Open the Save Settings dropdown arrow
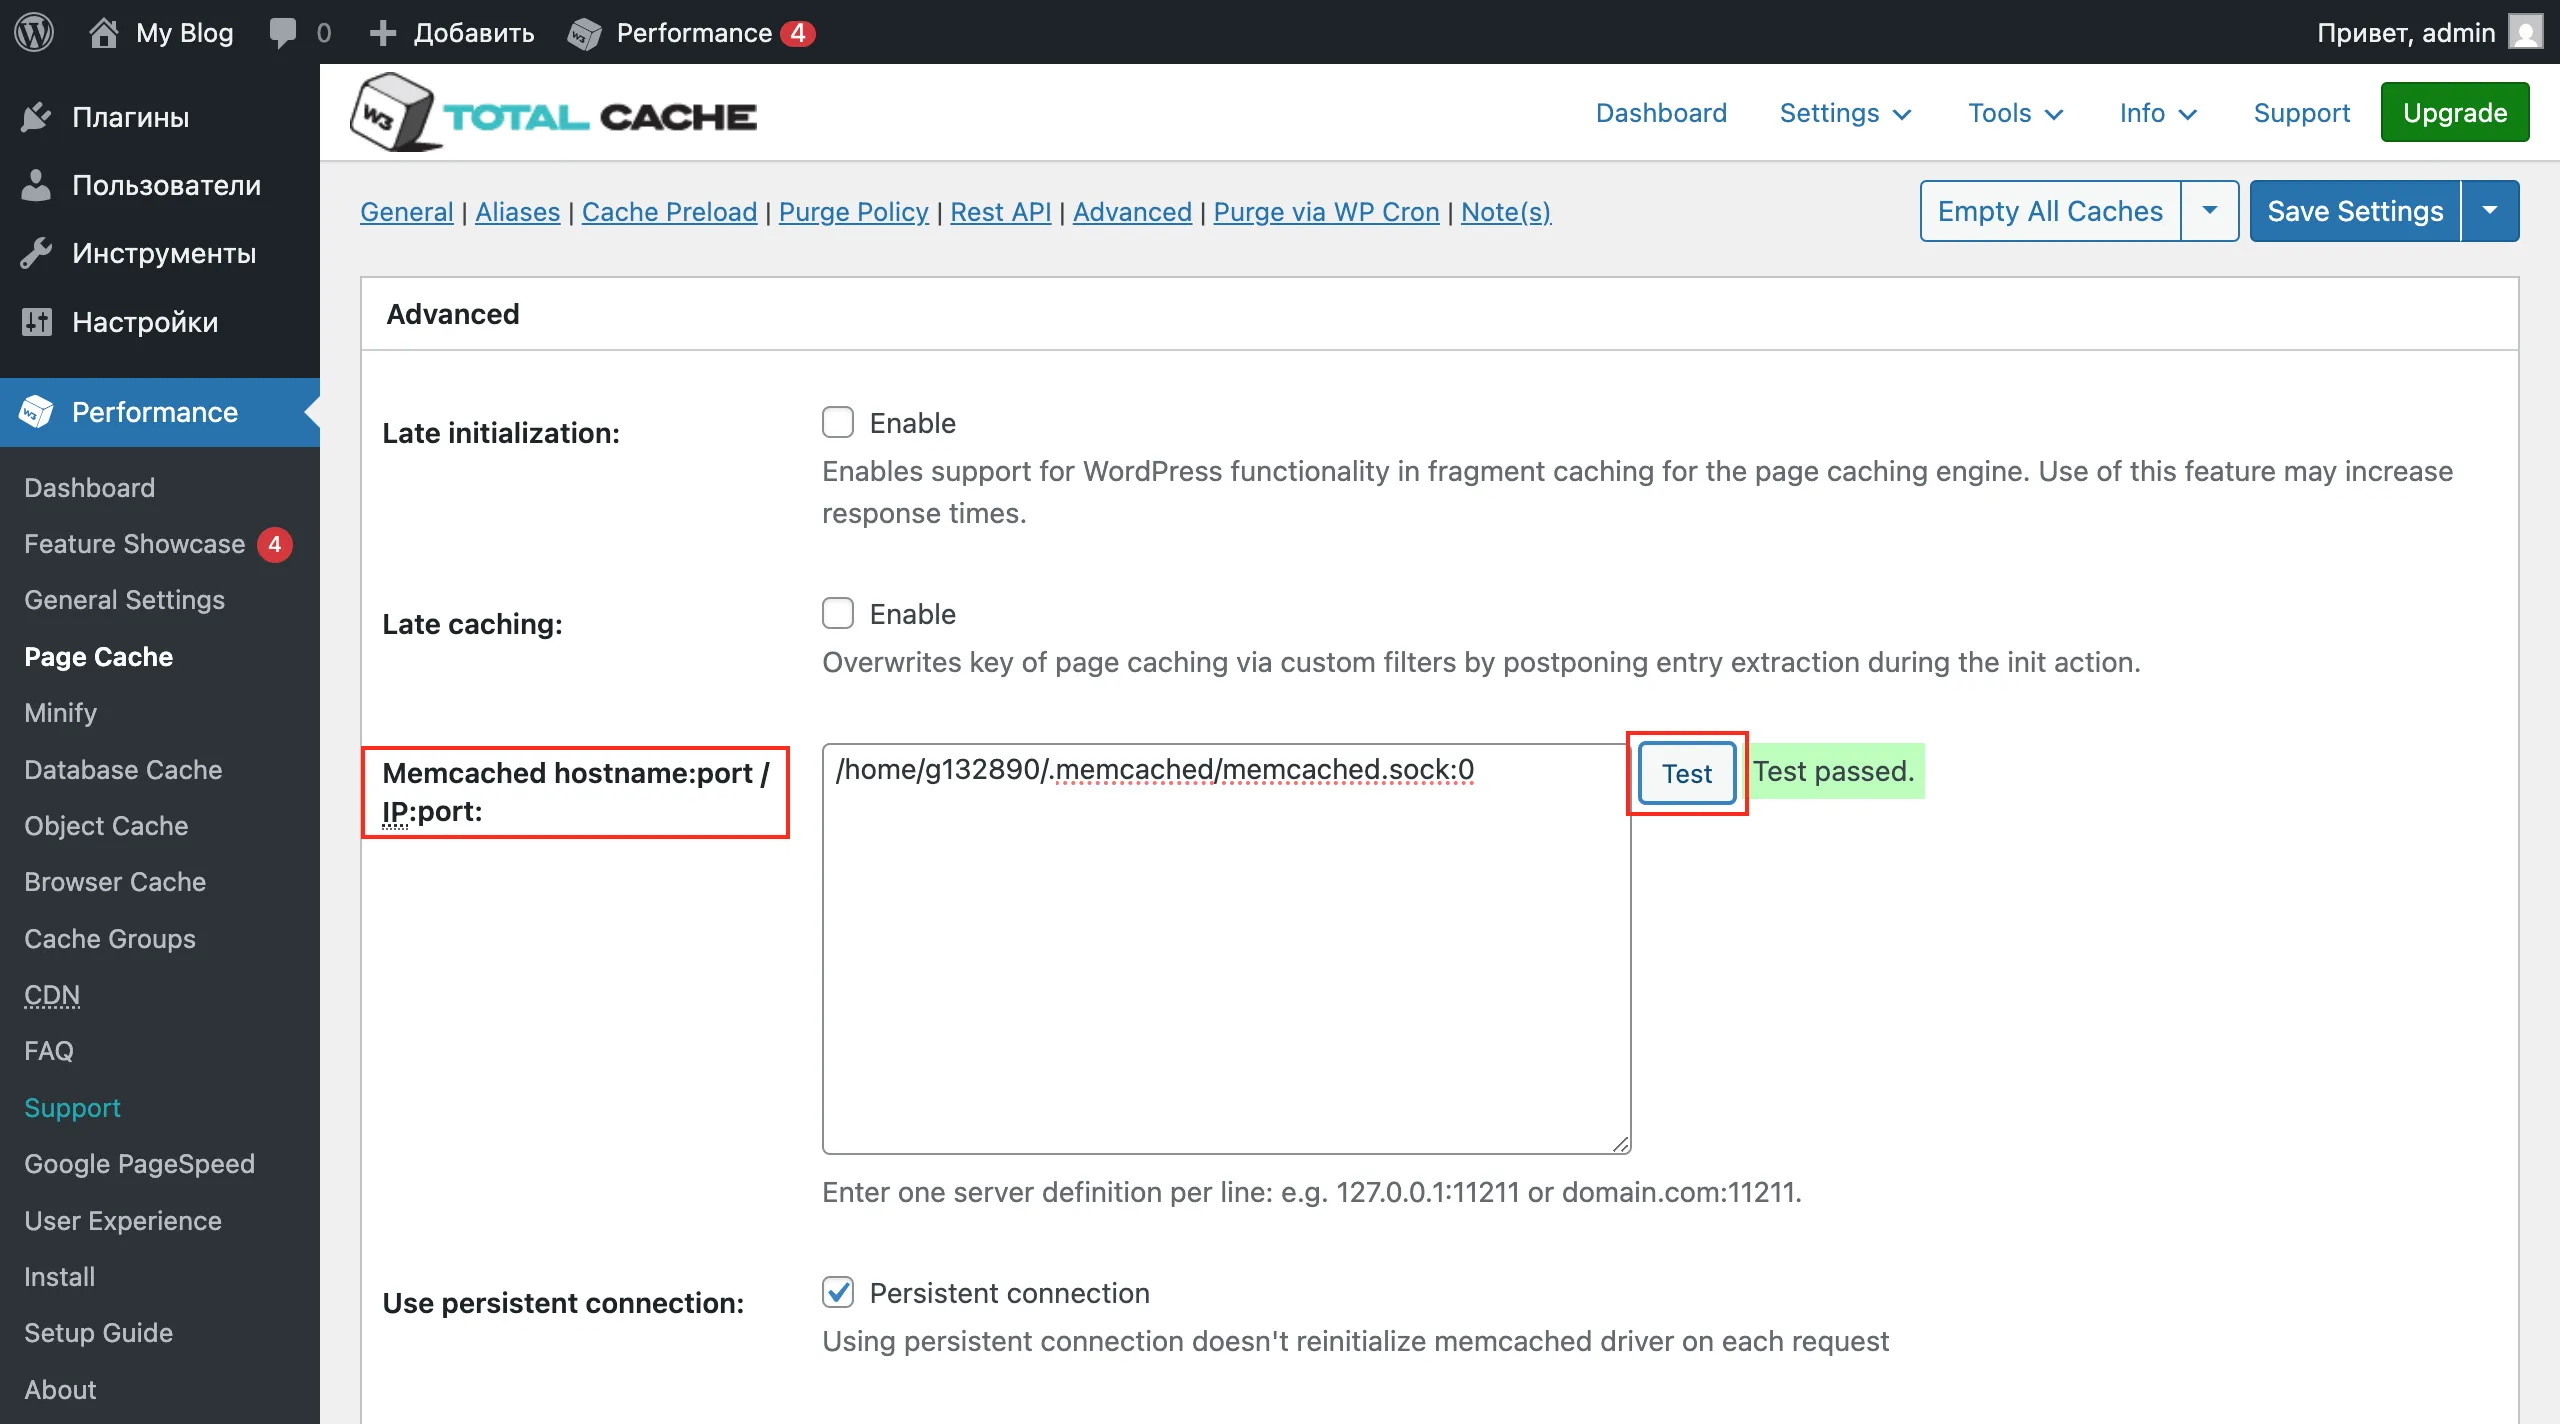Screen dimensions: 2560x1424 point(2489,211)
